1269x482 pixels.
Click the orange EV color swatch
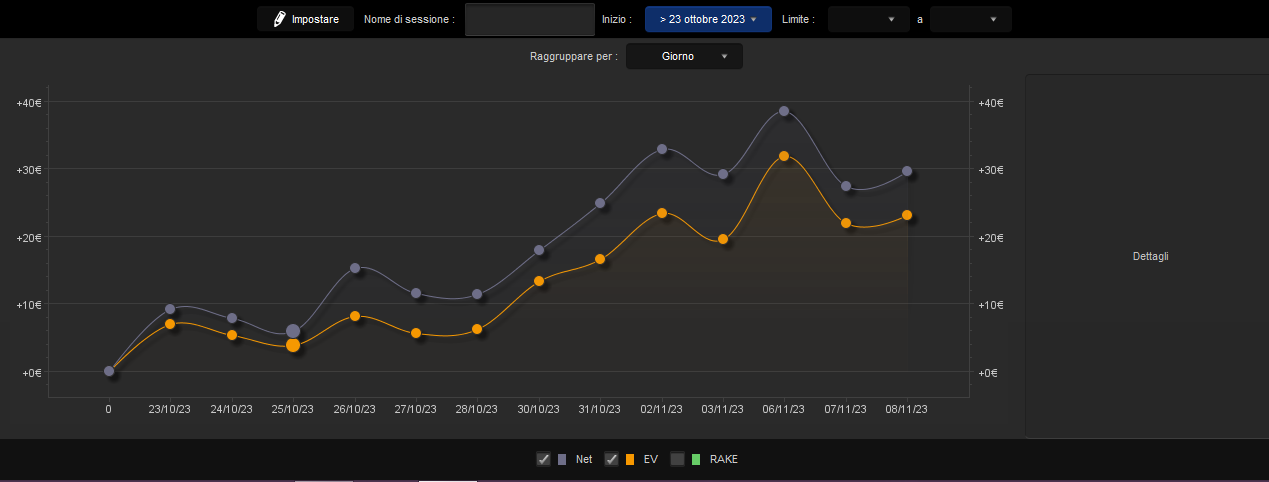pyautogui.click(x=630, y=460)
